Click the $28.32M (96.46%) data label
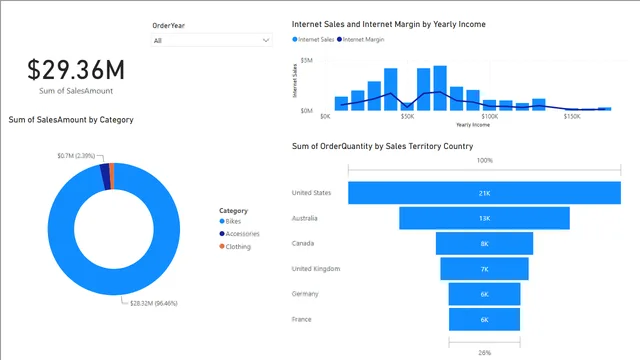This screenshot has height=360, width=640. 153,303
